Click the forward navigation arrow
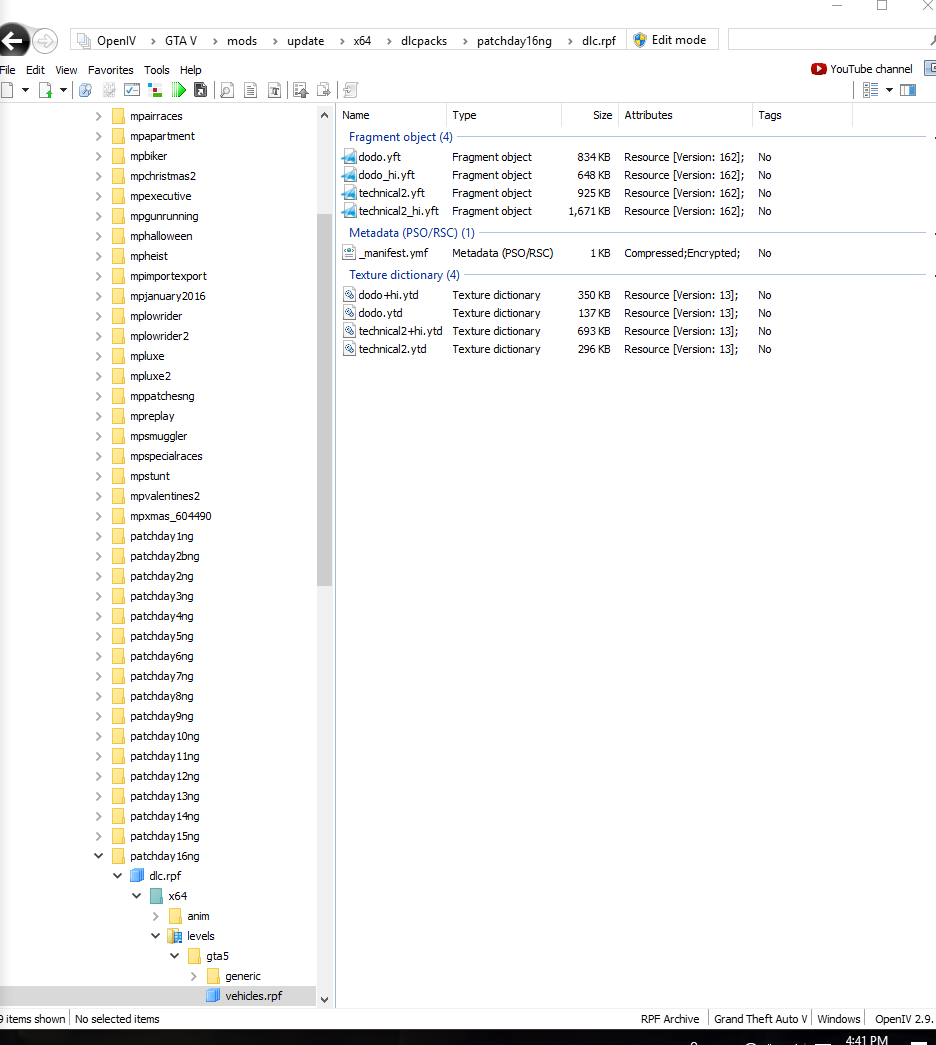The width and height of the screenshot is (936, 1045). [x=45, y=41]
